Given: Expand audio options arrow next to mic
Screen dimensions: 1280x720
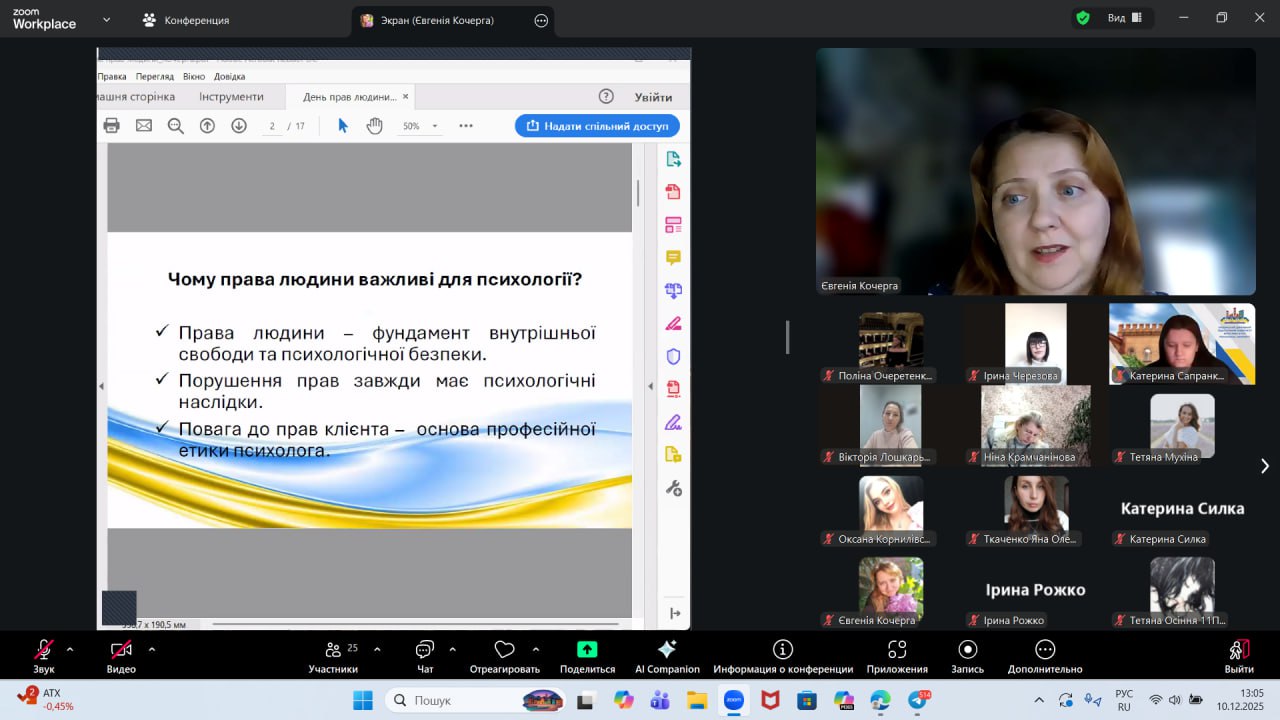Looking at the screenshot, I should (70, 649).
